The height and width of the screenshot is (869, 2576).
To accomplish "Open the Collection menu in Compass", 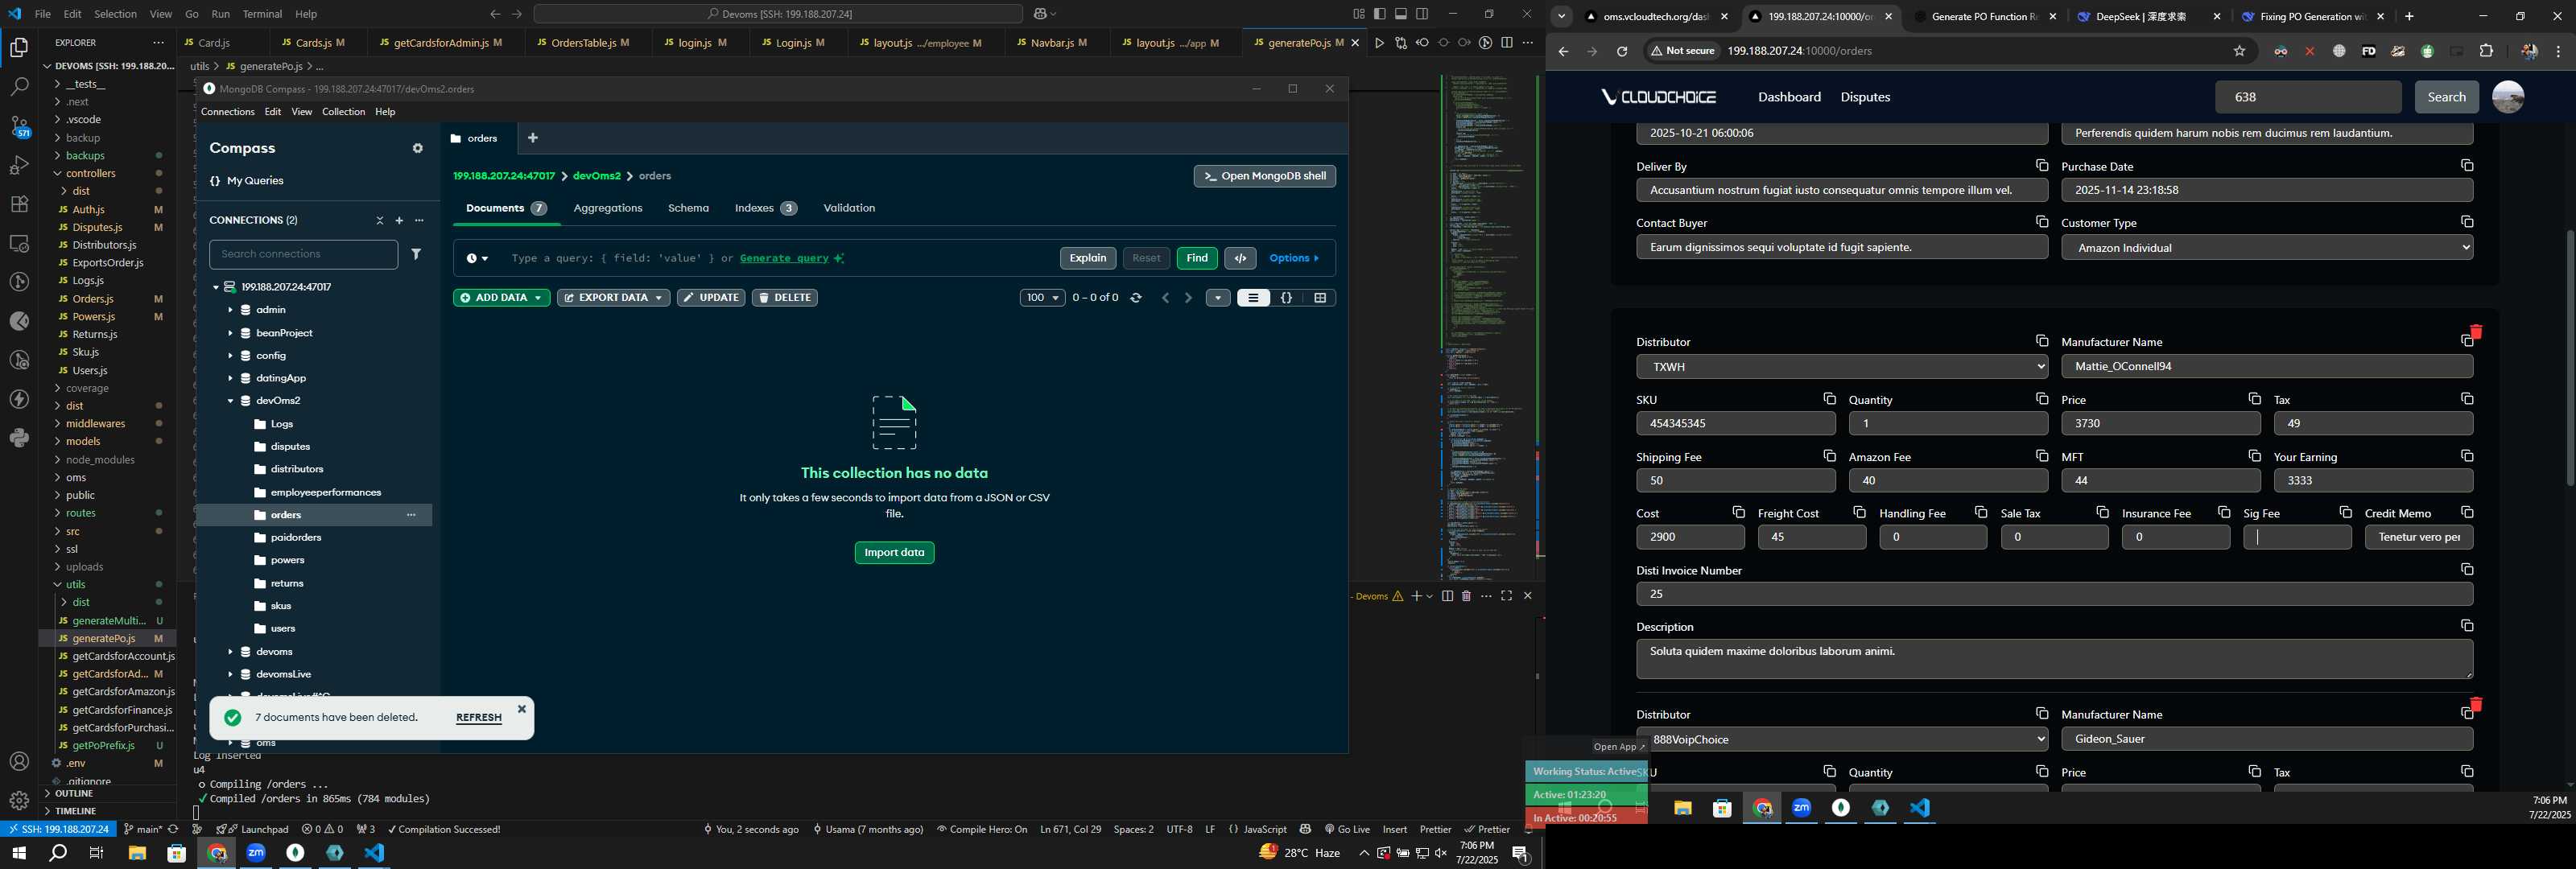I will coord(343,112).
